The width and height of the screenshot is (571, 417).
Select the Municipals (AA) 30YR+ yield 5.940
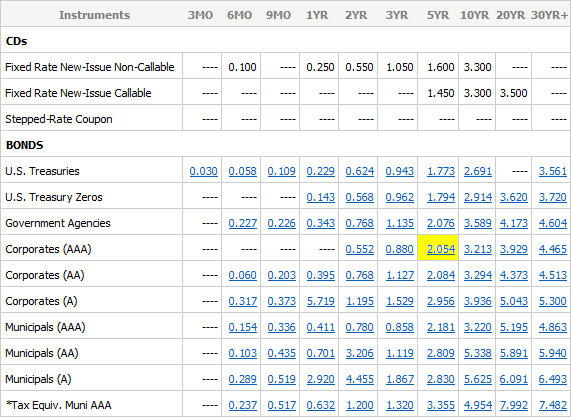pyautogui.click(x=553, y=353)
